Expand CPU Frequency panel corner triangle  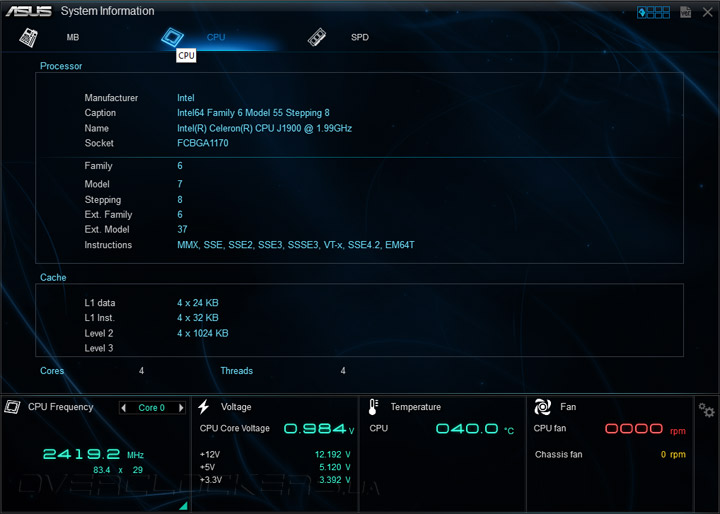point(183,506)
